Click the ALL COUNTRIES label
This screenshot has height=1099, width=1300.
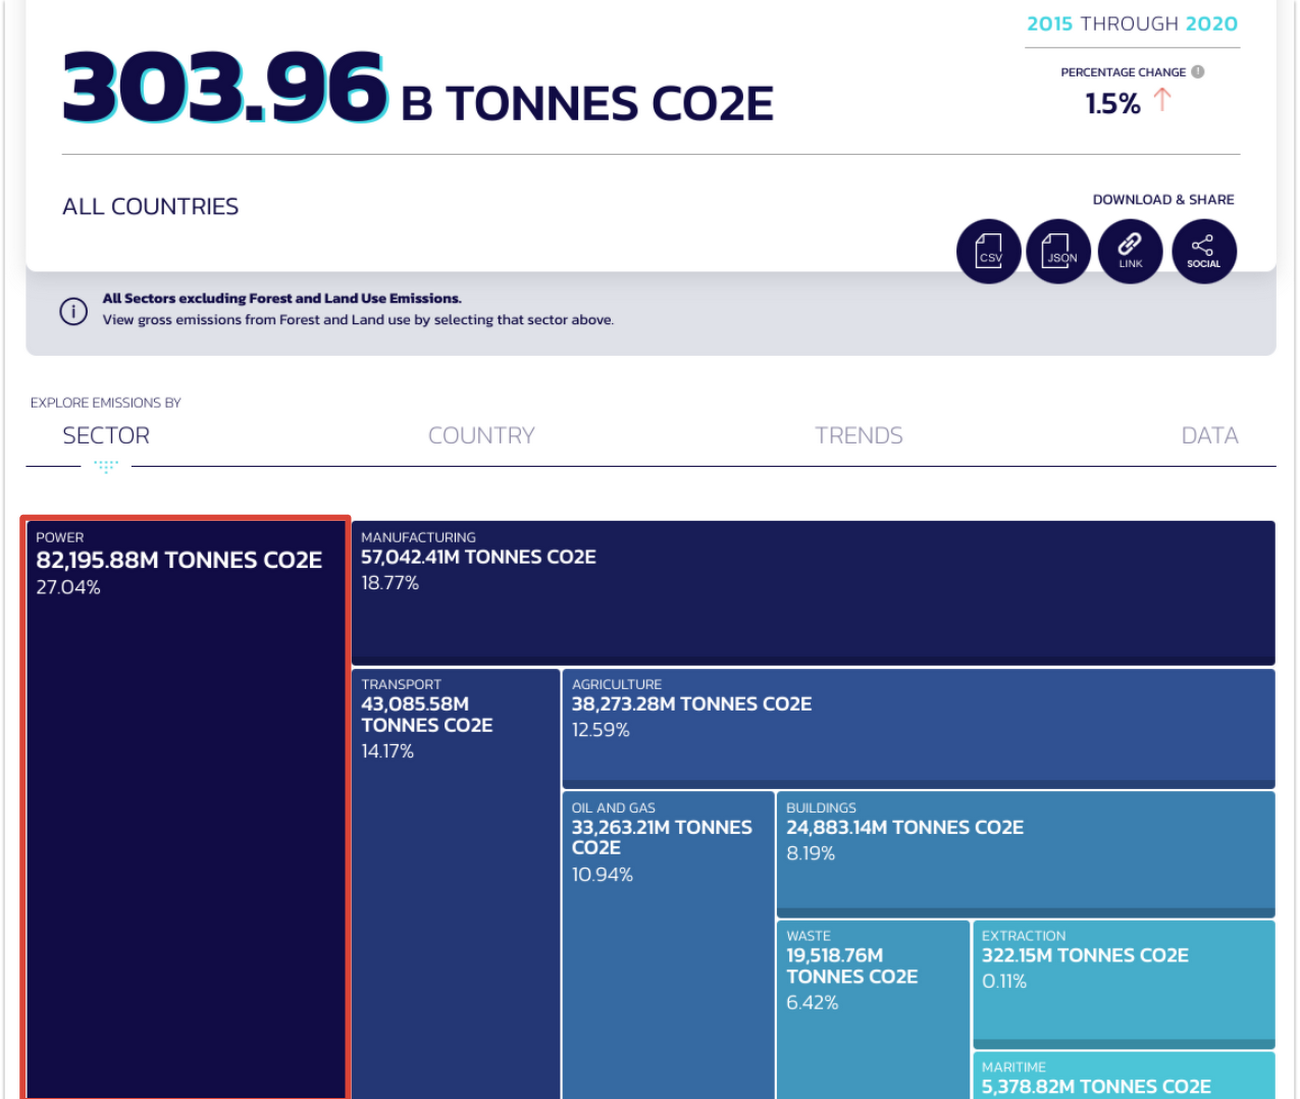point(150,207)
